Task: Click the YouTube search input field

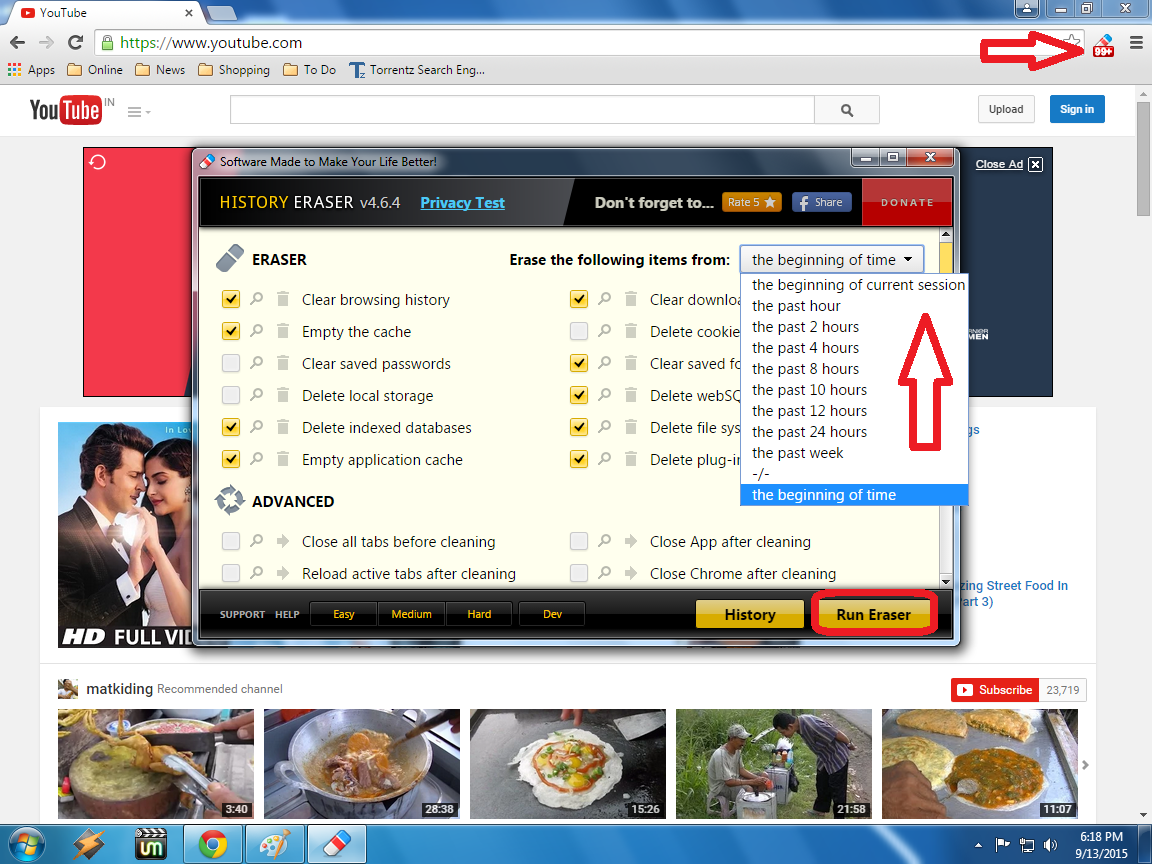Action: (x=522, y=110)
